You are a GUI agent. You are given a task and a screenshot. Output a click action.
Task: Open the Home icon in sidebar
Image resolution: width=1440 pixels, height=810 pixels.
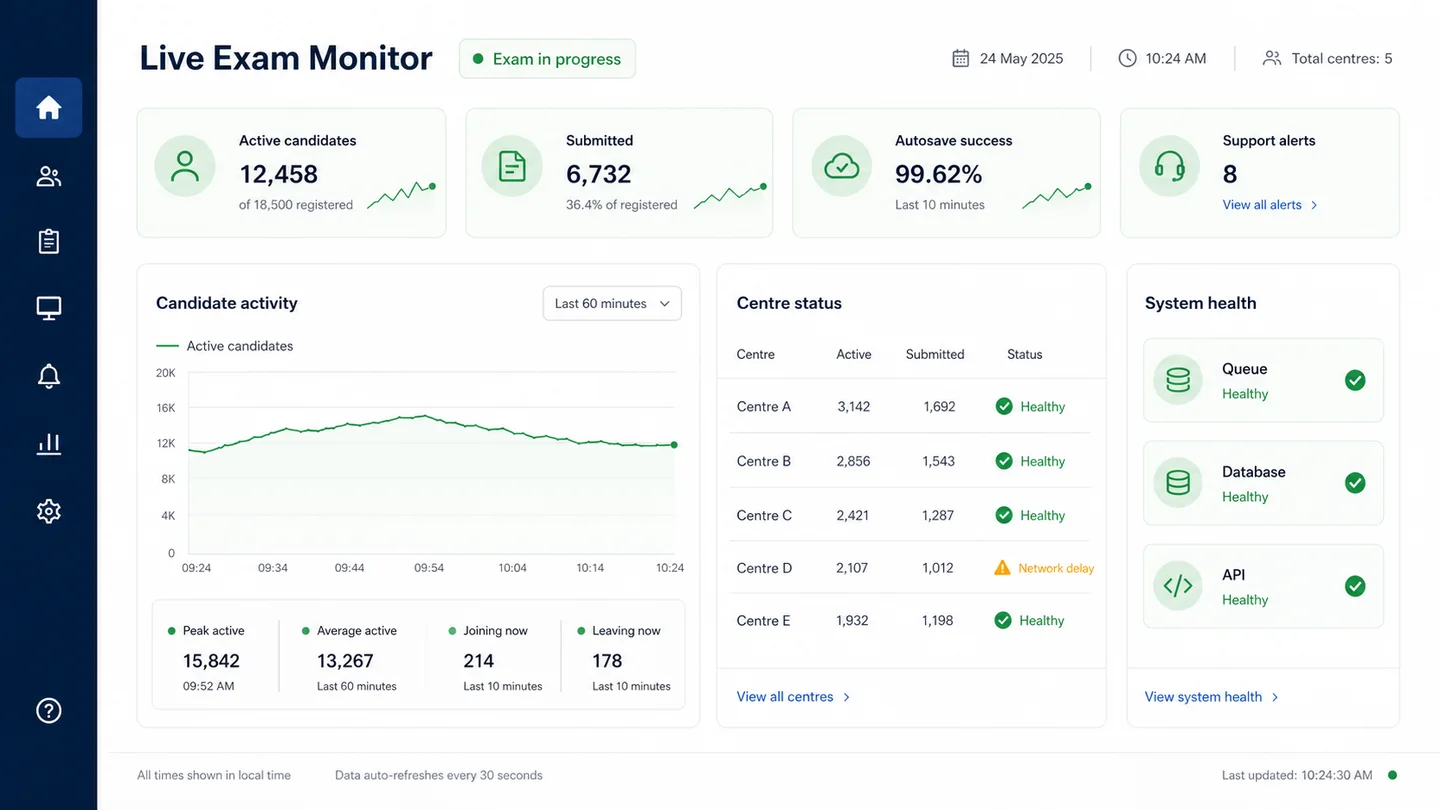click(49, 108)
